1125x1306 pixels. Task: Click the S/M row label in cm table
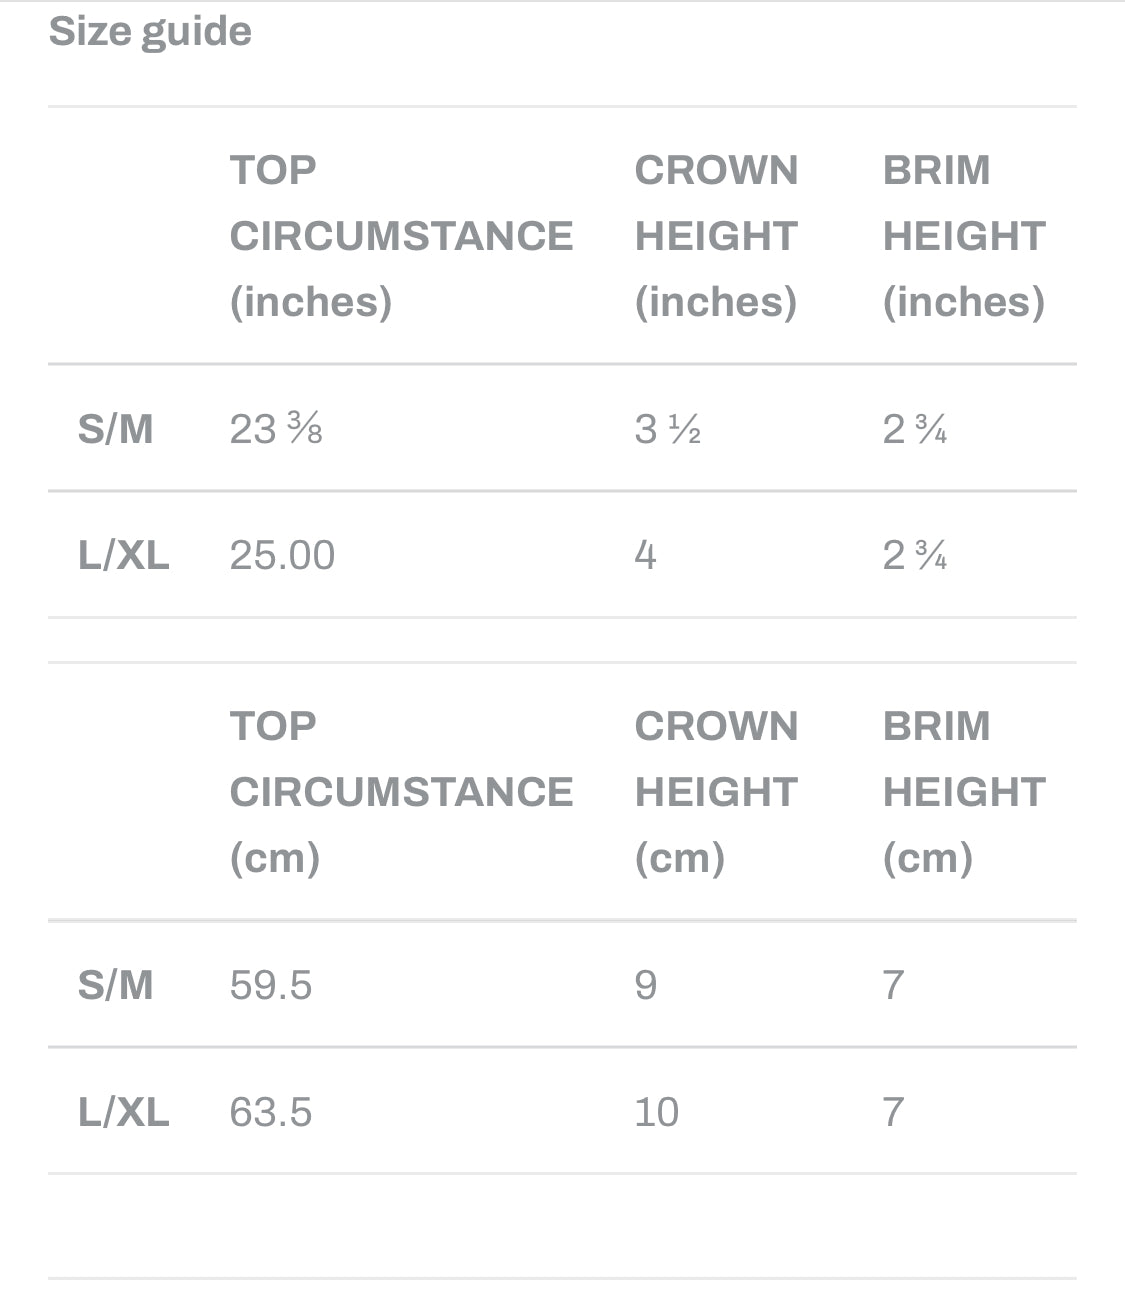tap(115, 985)
